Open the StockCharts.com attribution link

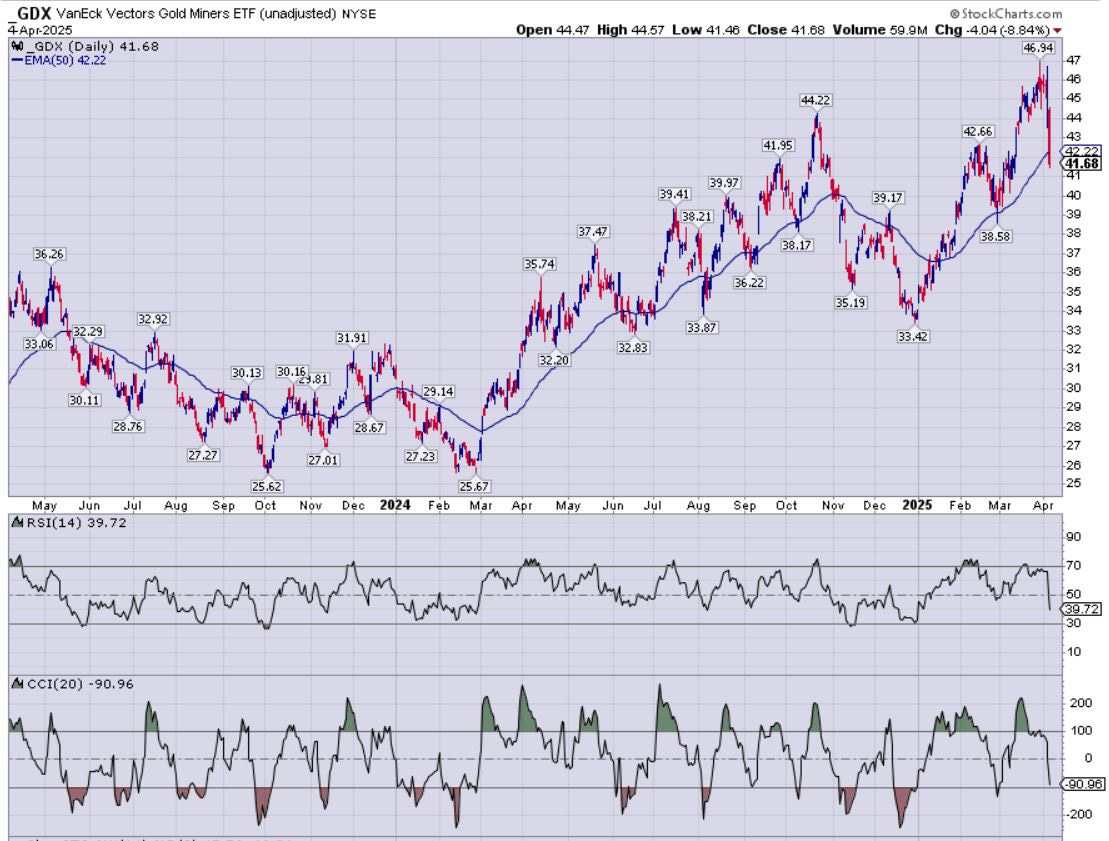[1005, 13]
